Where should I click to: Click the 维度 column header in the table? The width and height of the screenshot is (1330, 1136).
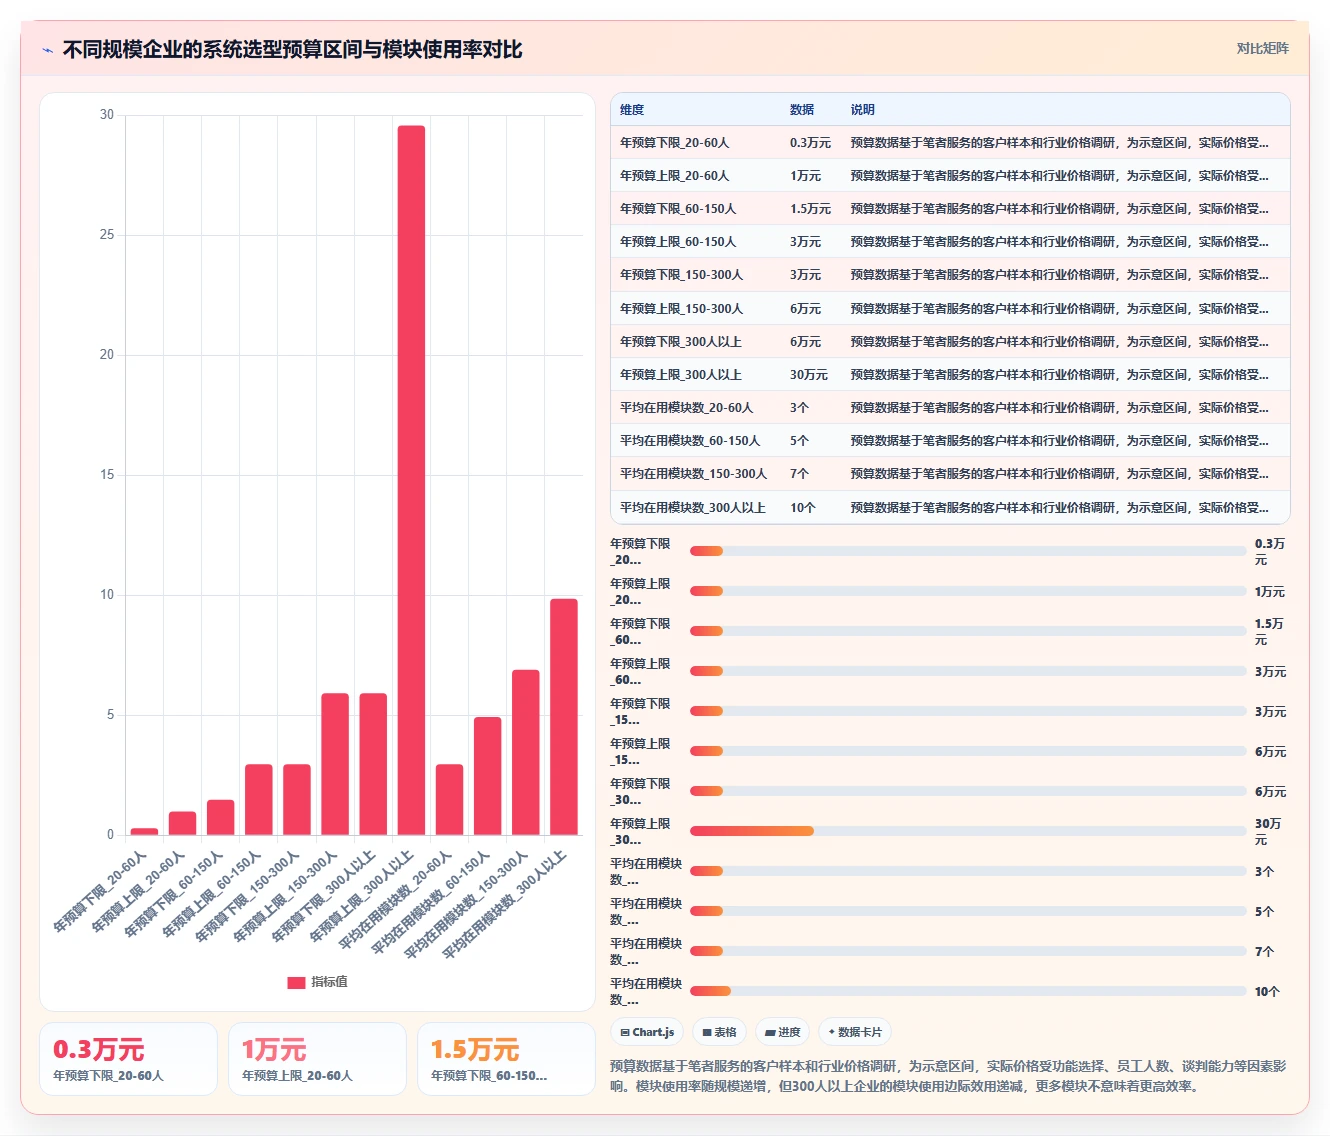[632, 110]
